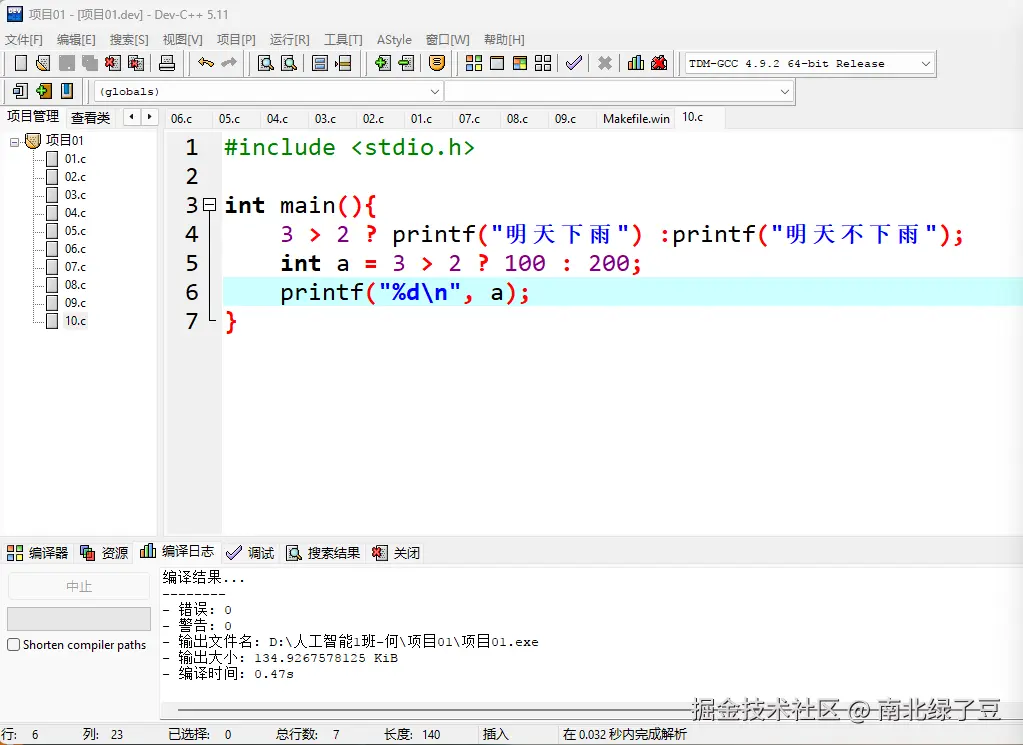Open the 编译器 bottom tab
The width and height of the screenshot is (1023, 745).
click(x=37, y=553)
